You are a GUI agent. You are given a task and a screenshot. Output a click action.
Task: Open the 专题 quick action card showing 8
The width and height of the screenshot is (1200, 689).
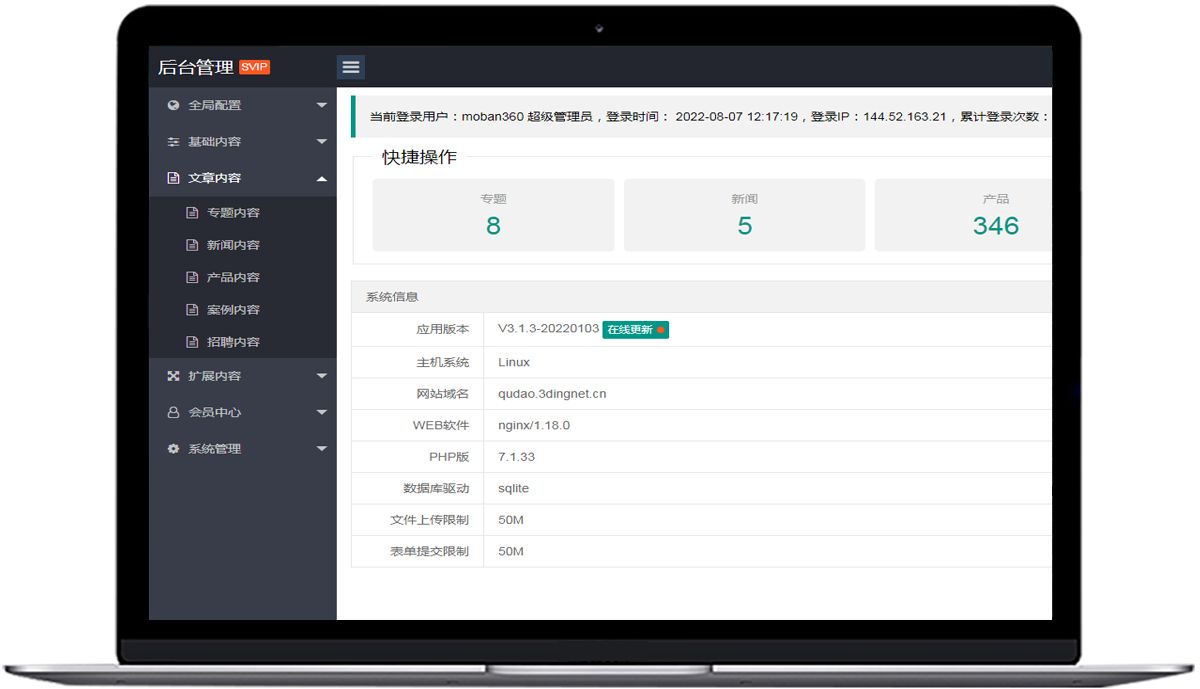pos(493,215)
